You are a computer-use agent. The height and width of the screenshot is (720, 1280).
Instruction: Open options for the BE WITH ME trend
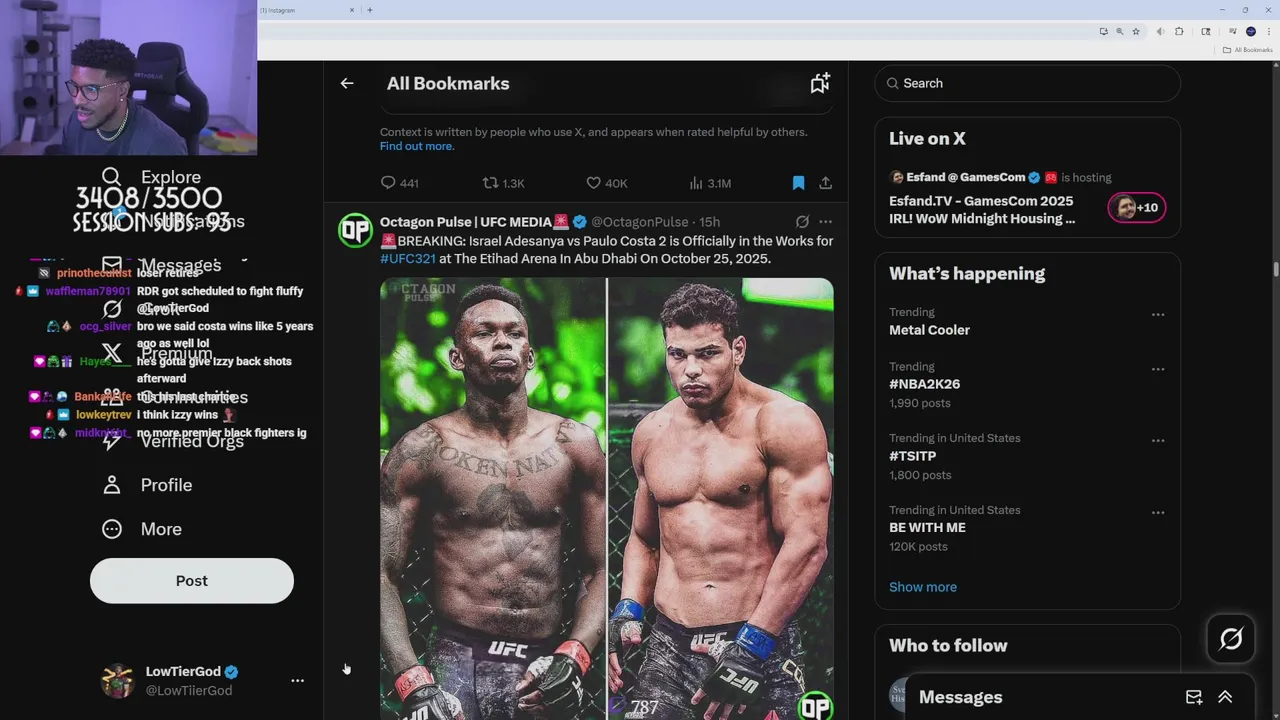point(1158,513)
